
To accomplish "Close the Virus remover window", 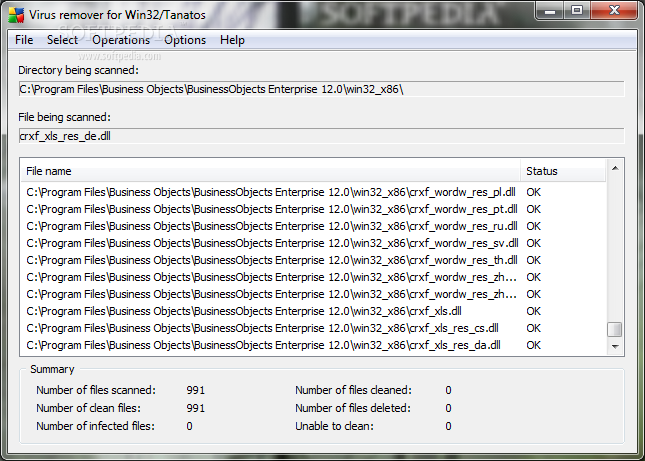I will (x=614, y=10).
